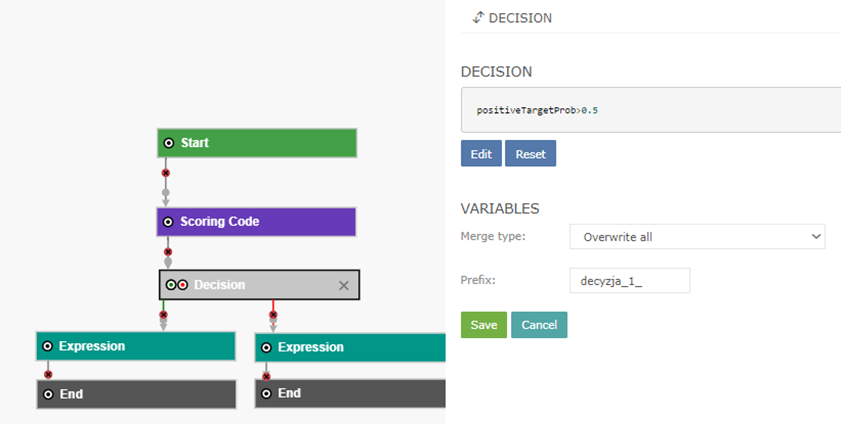Click the Start node connector dot
The width and height of the screenshot is (841, 424).
point(168,143)
